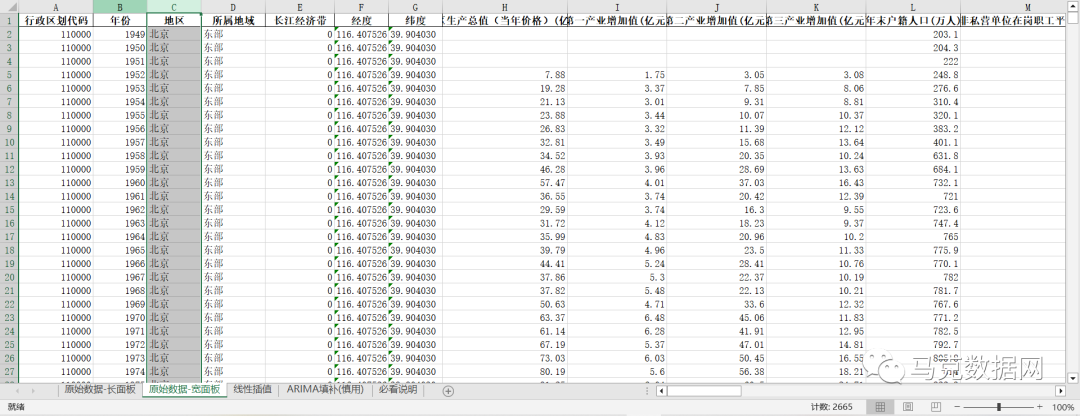Select column M header
This screenshot has width=1080, height=416.
click(1012, 6)
